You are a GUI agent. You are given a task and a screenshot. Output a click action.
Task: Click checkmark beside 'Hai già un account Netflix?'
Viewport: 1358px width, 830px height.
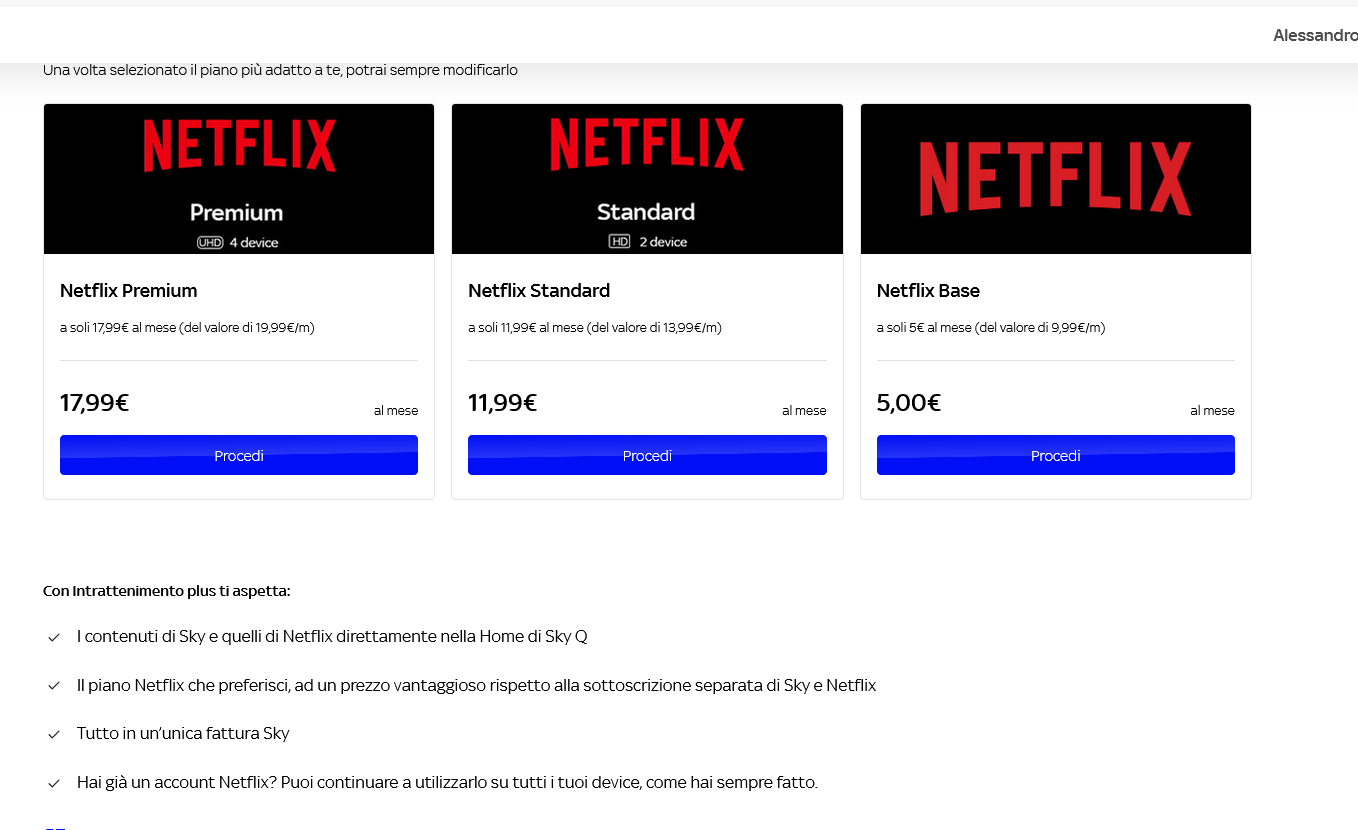coord(54,783)
